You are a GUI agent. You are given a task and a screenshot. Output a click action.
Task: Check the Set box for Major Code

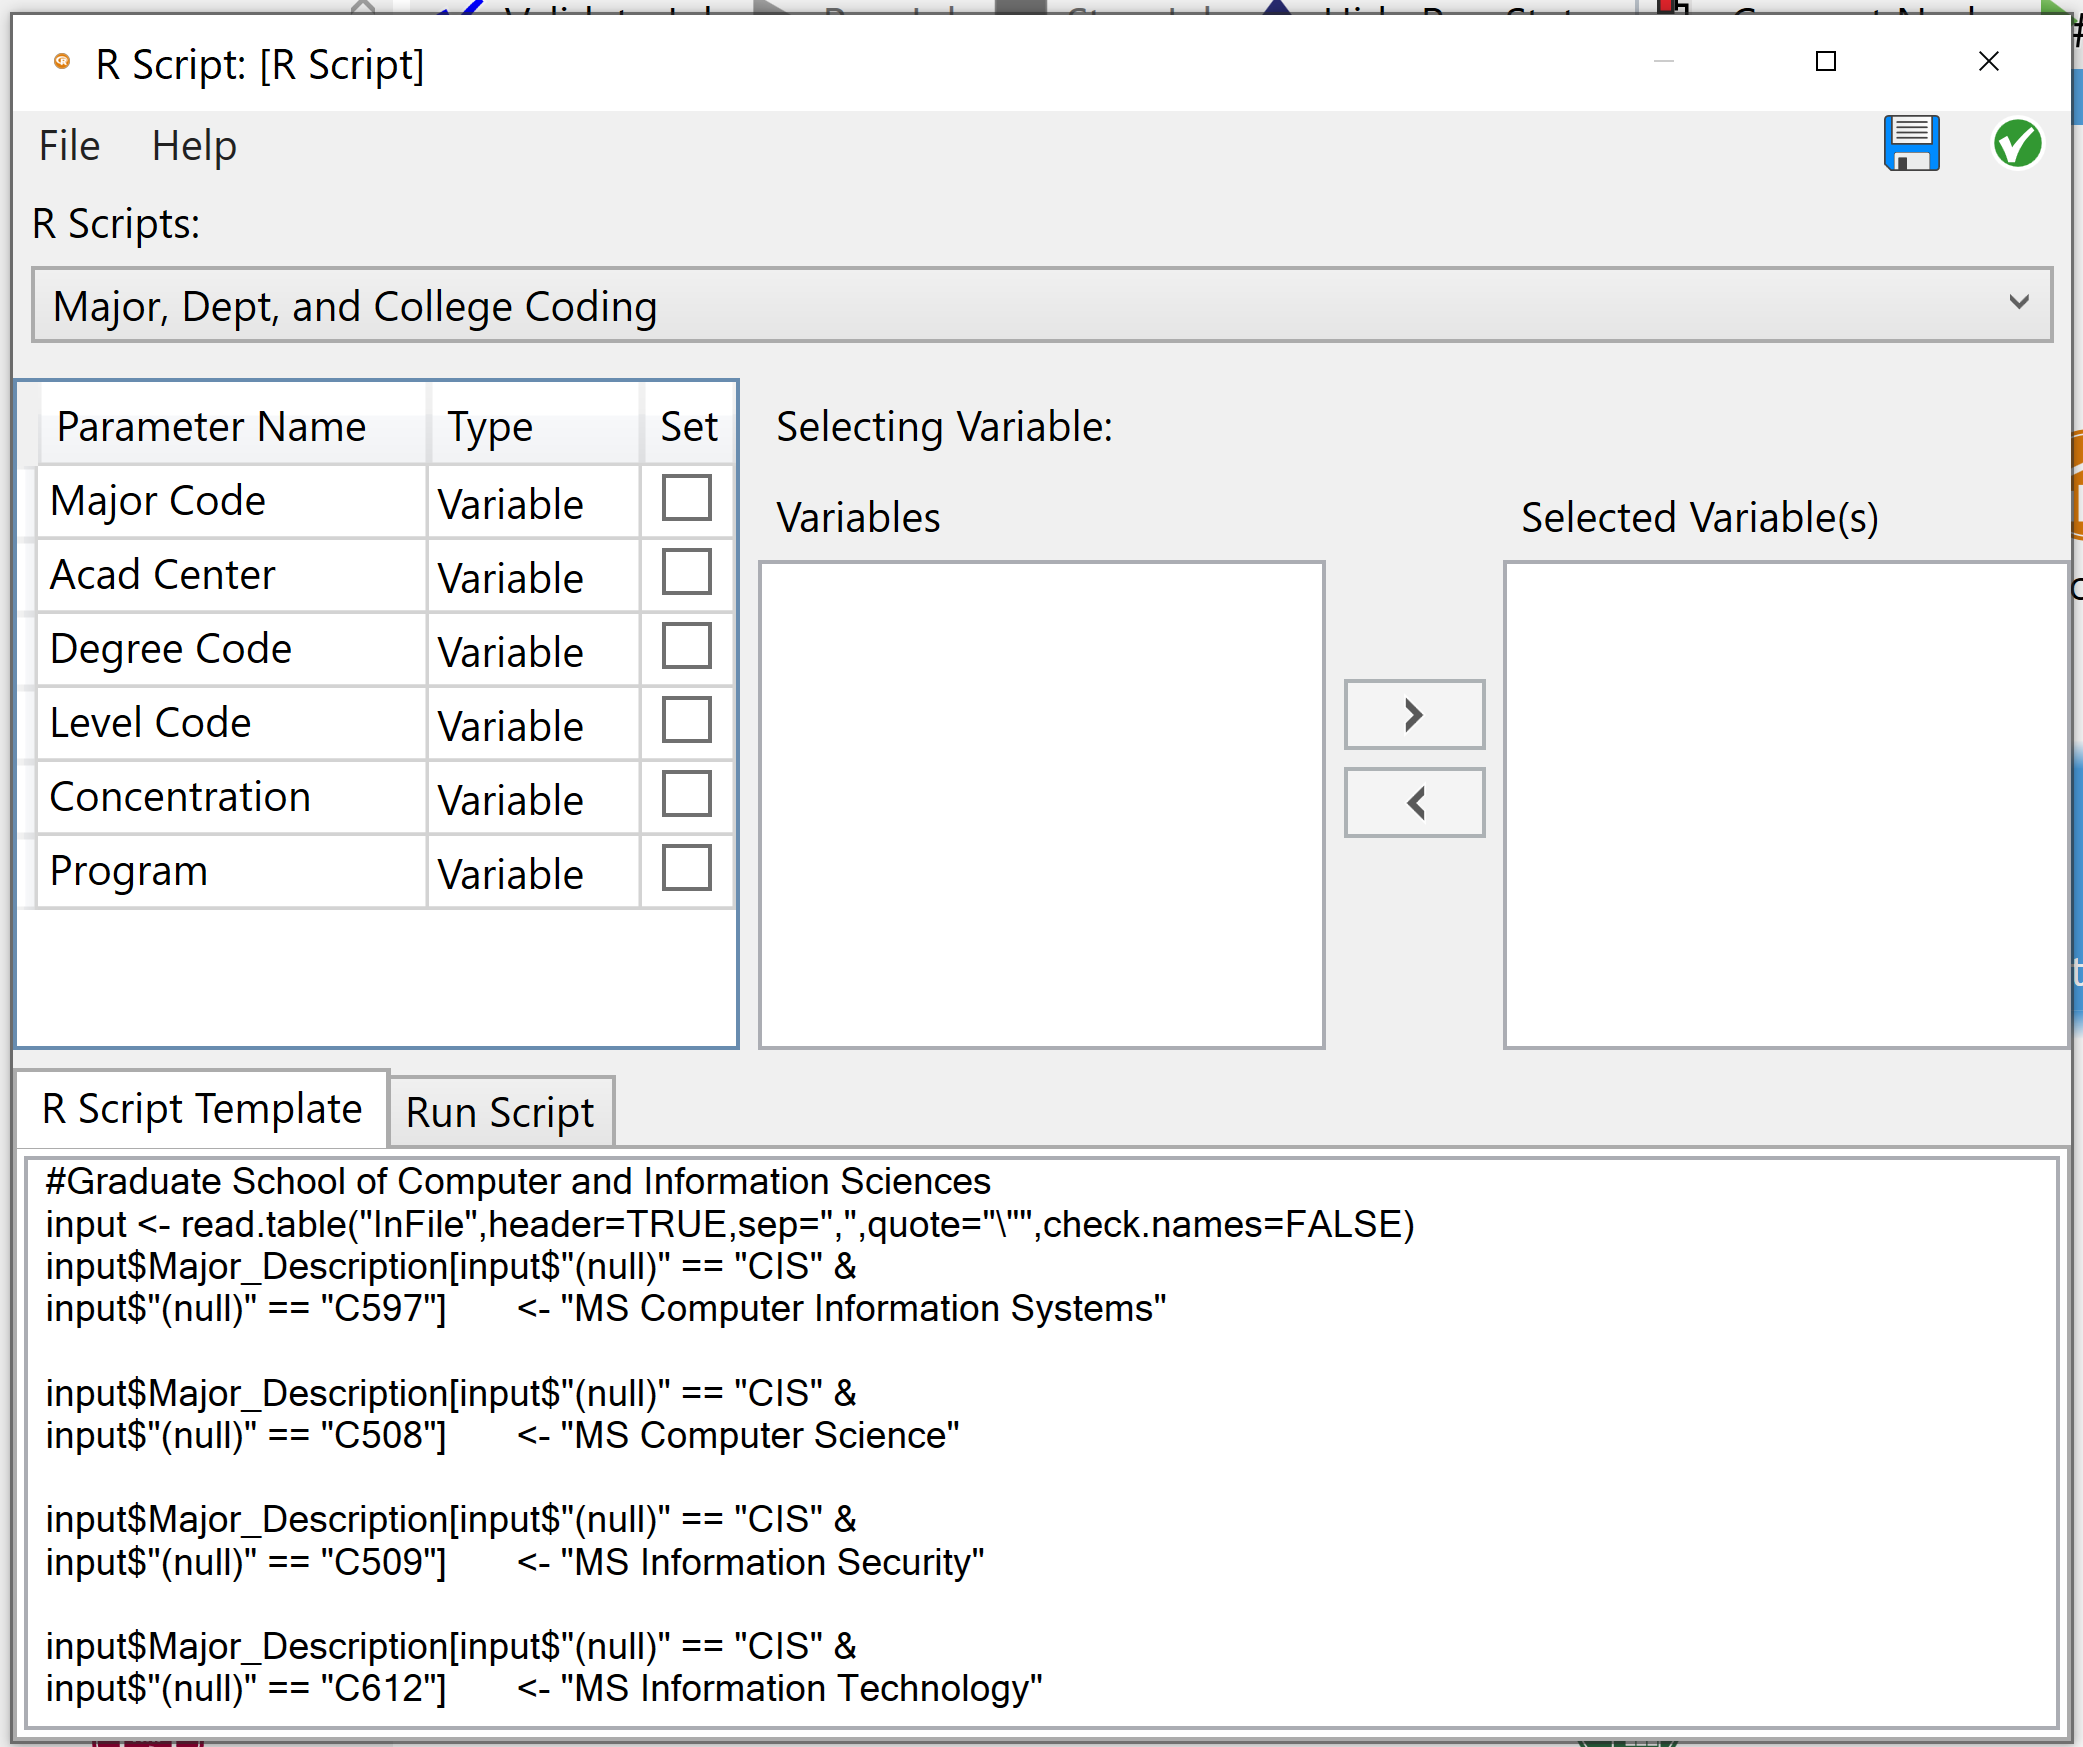(686, 498)
